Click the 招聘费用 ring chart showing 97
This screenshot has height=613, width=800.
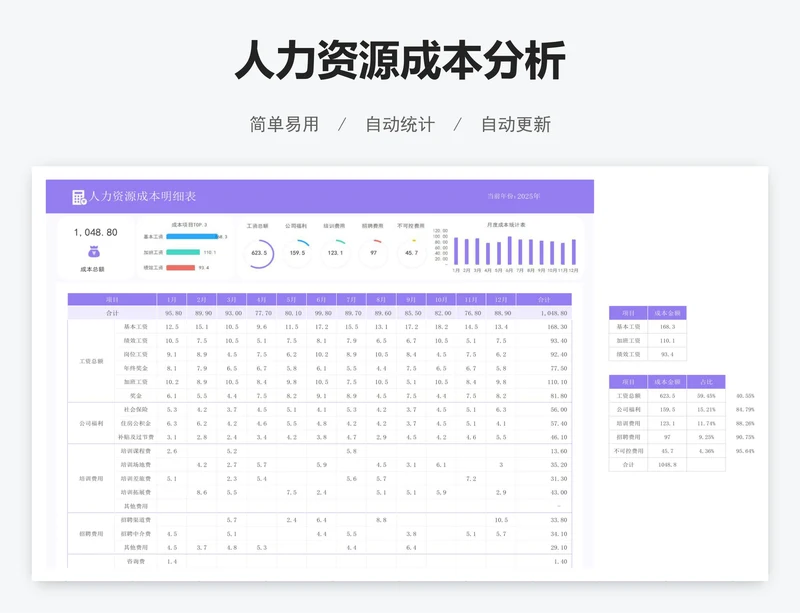pos(373,253)
